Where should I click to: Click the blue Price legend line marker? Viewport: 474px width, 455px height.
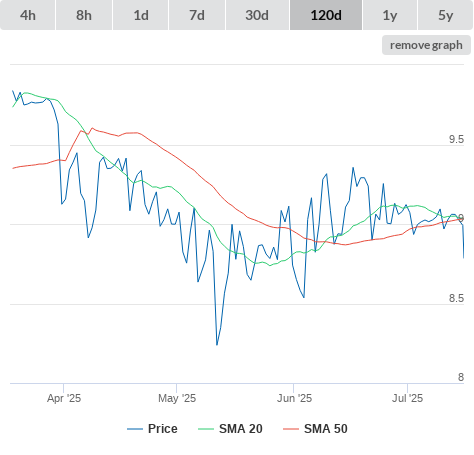135,429
